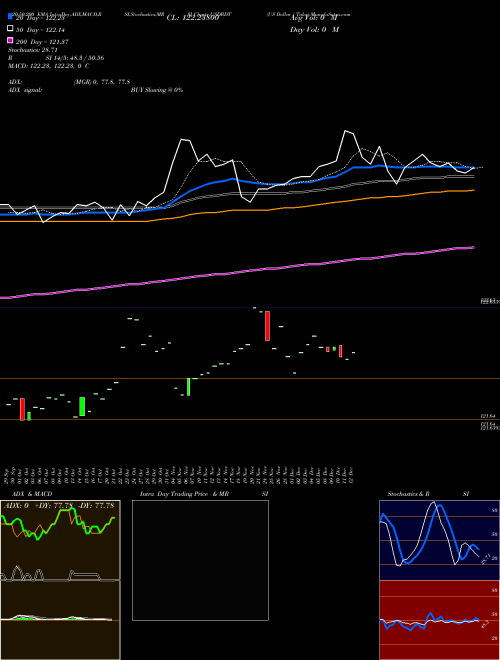This screenshot has height=660, width=500.
Task: Click the 'Day Vol: 0 M' text
Action: click(x=314, y=29)
